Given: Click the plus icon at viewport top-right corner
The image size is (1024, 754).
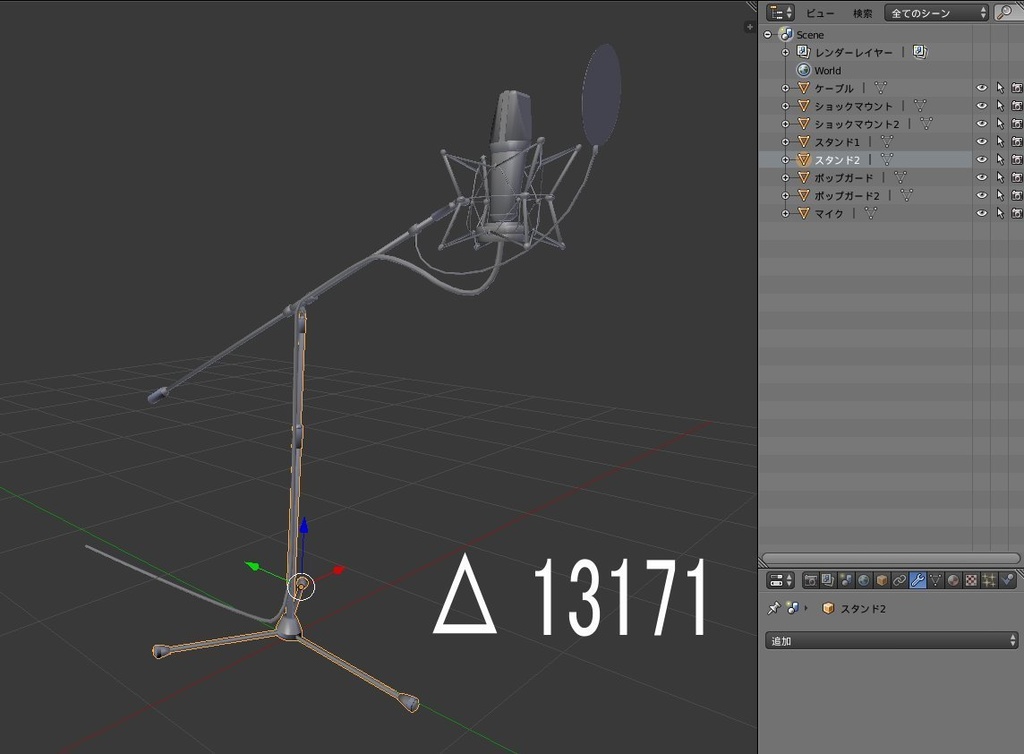Looking at the screenshot, I should point(750,27).
